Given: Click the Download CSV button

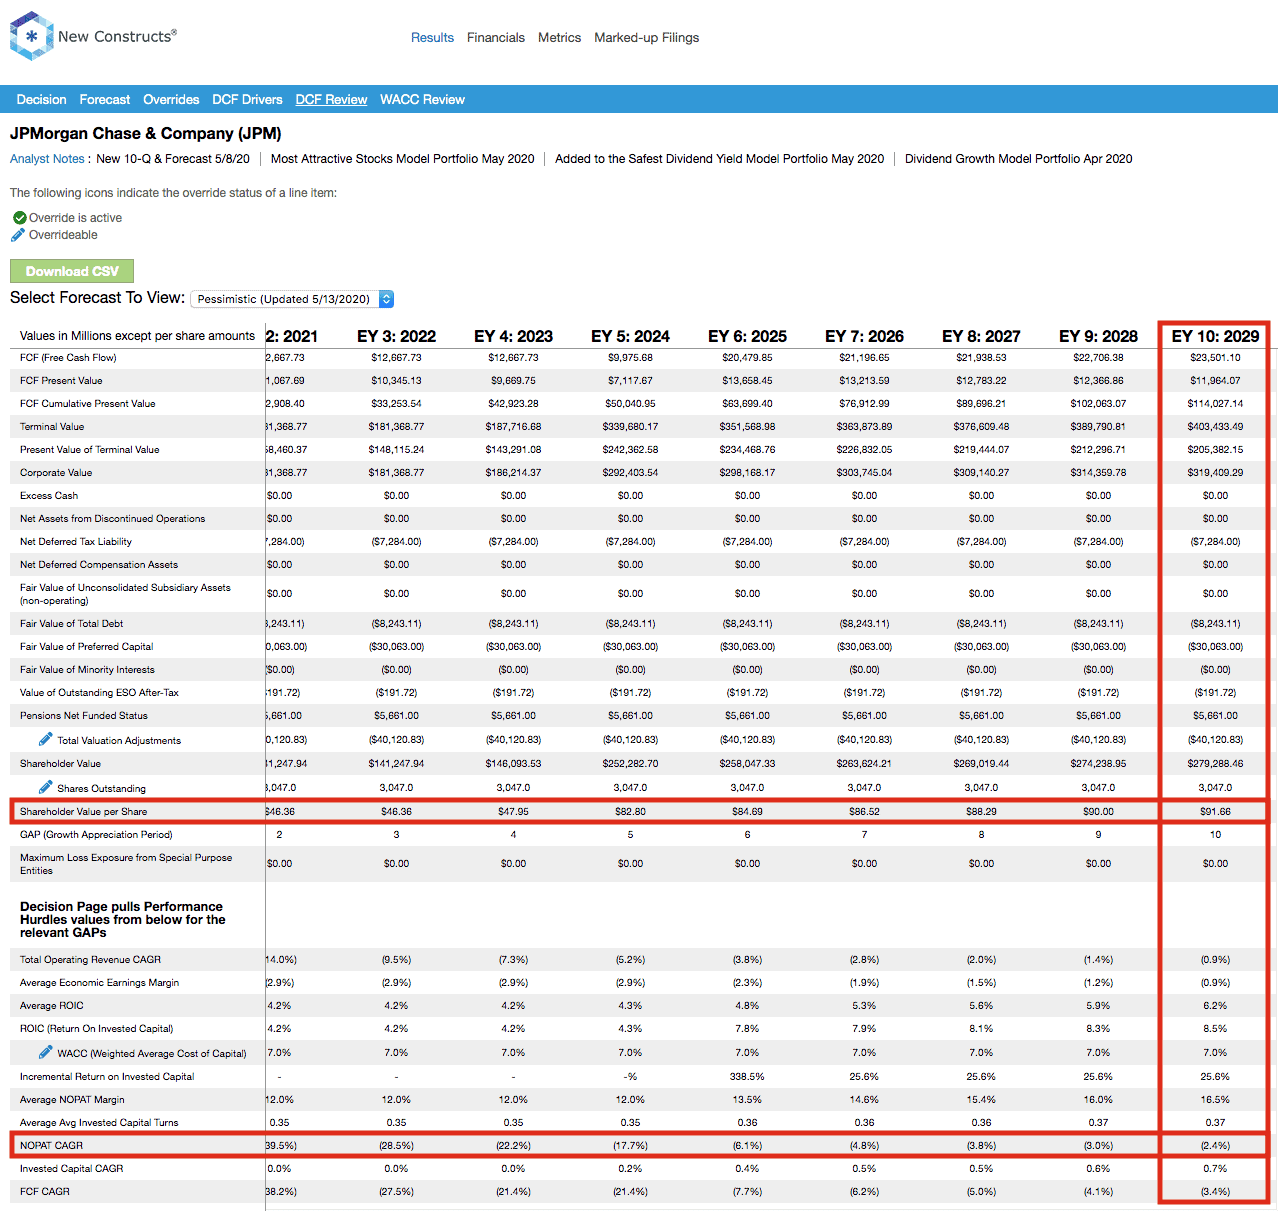Looking at the screenshot, I should coord(72,271).
